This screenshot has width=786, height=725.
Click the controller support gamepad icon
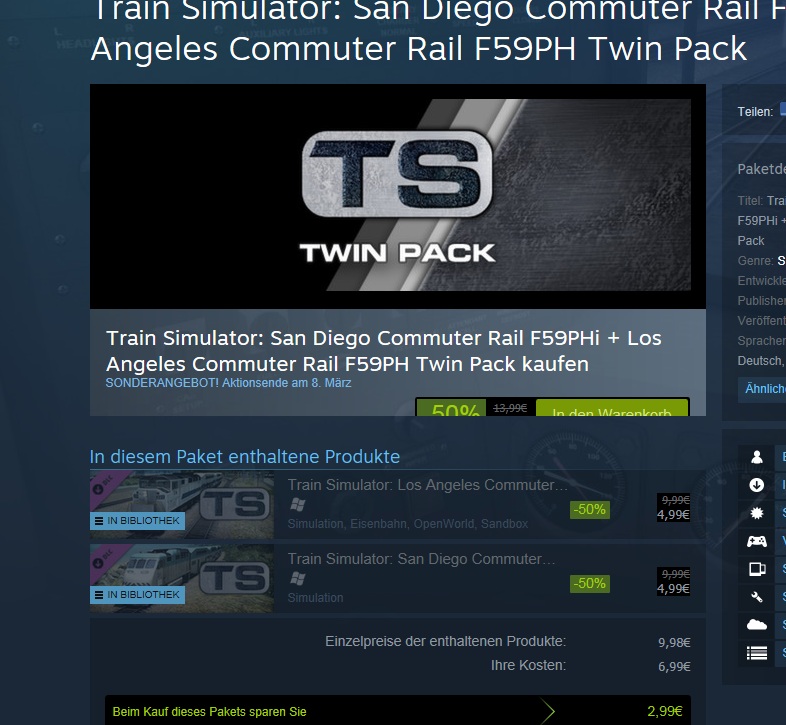756,541
